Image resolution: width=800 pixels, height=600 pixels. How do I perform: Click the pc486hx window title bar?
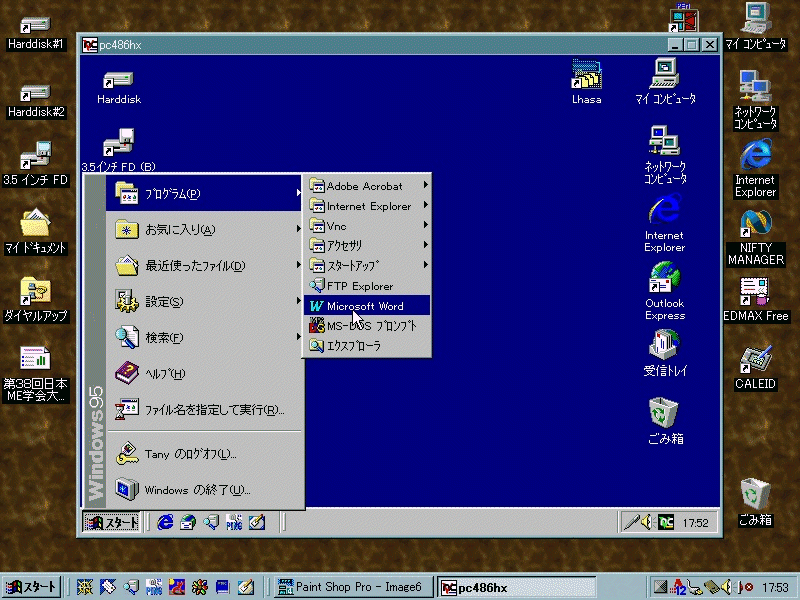click(399, 45)
